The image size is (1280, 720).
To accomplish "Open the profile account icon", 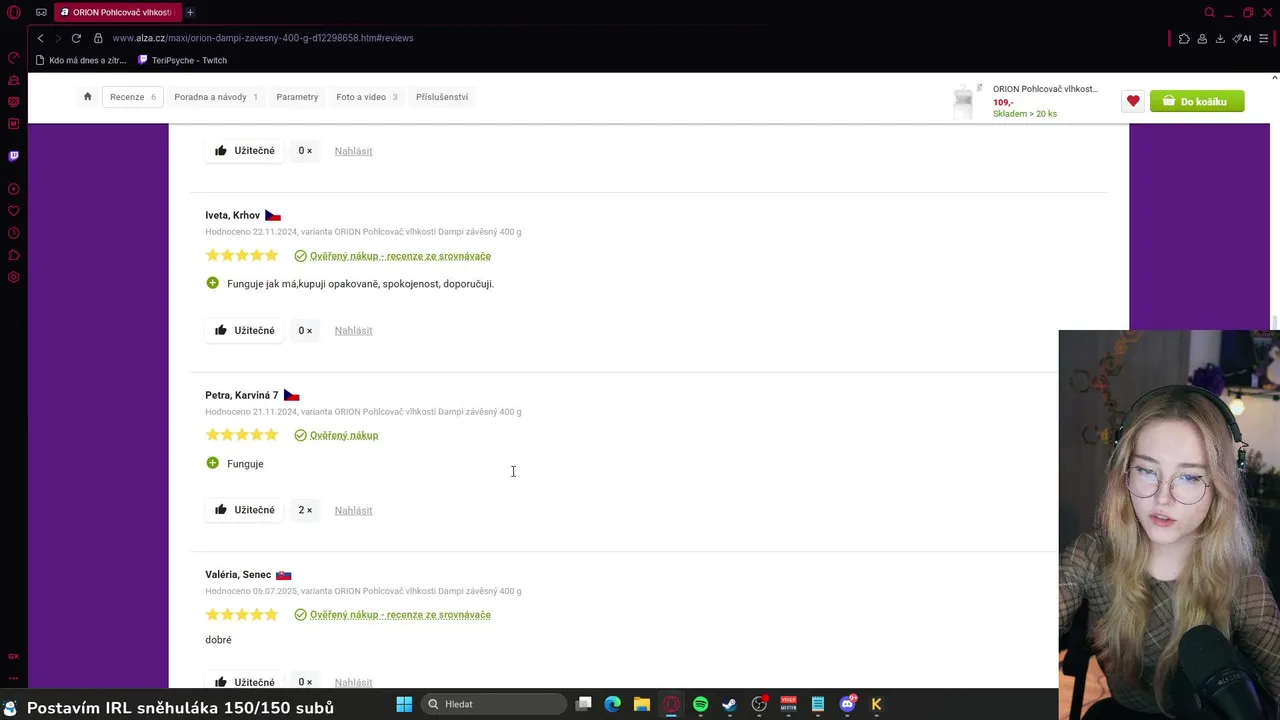I will [1202, 38].
